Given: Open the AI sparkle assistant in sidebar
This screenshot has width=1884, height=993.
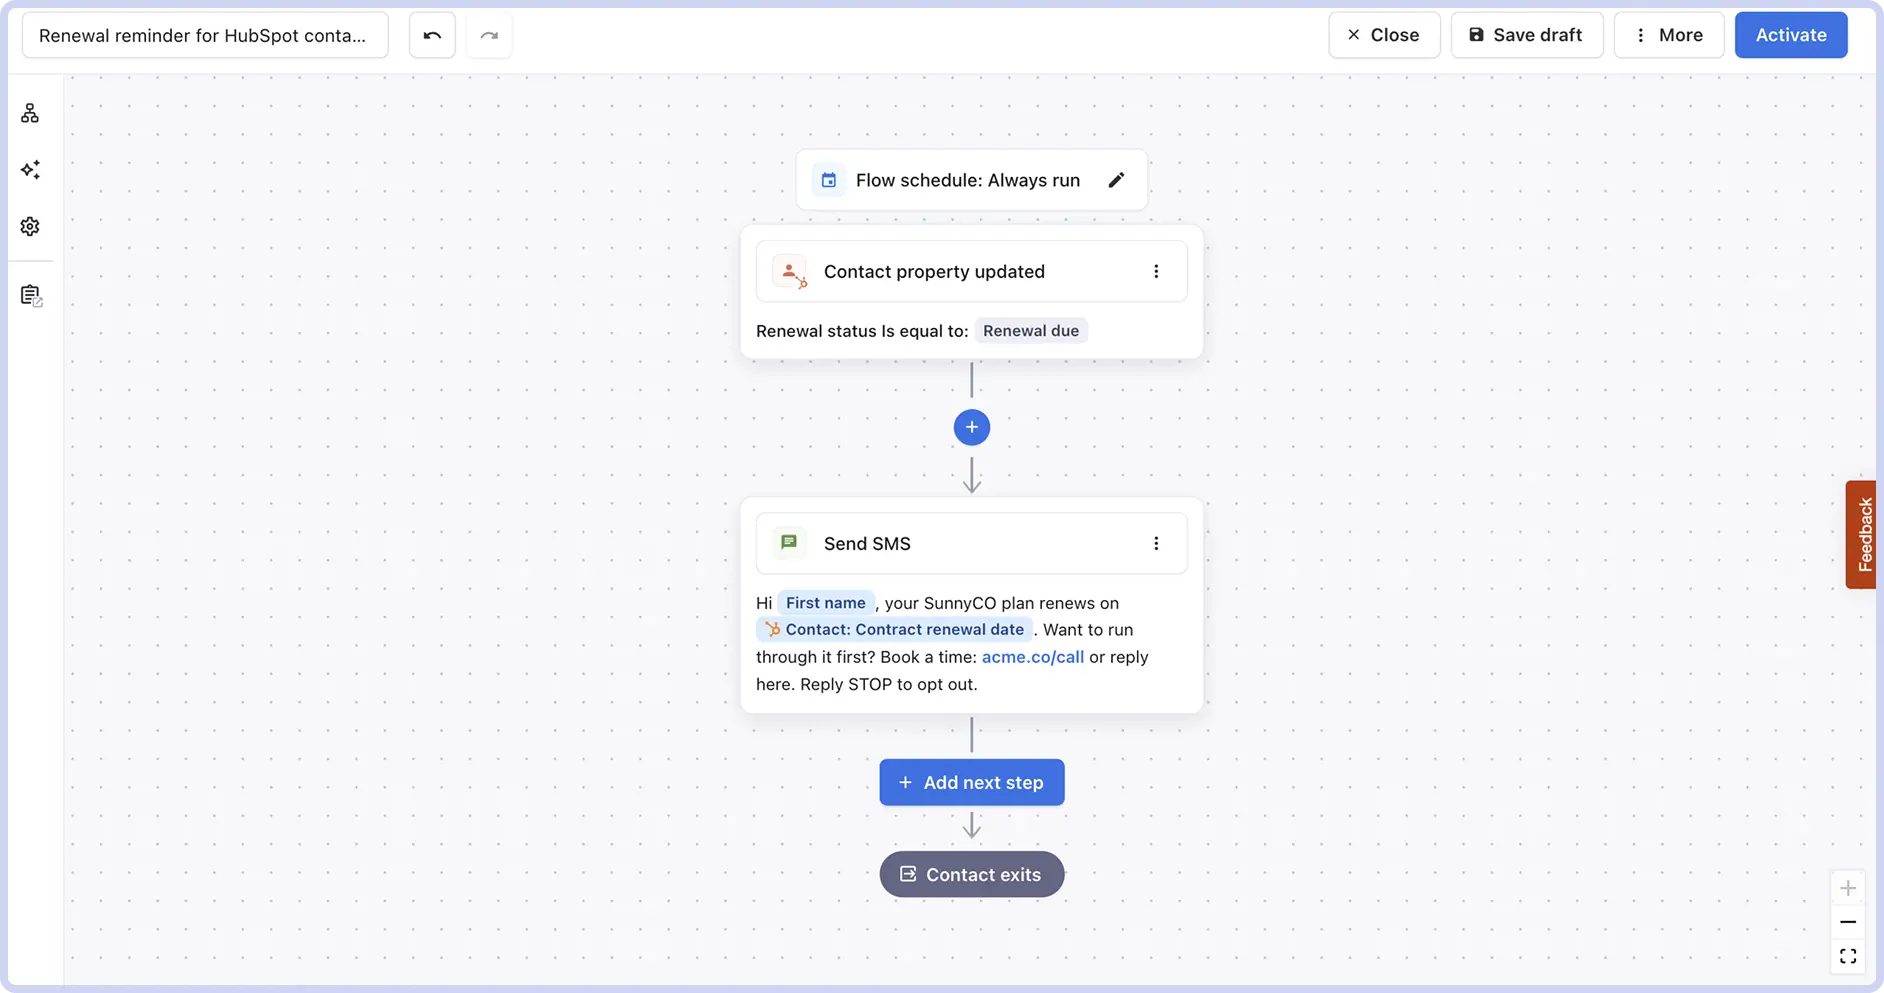Looking at the screenshot, I should (x=30, y=169).
